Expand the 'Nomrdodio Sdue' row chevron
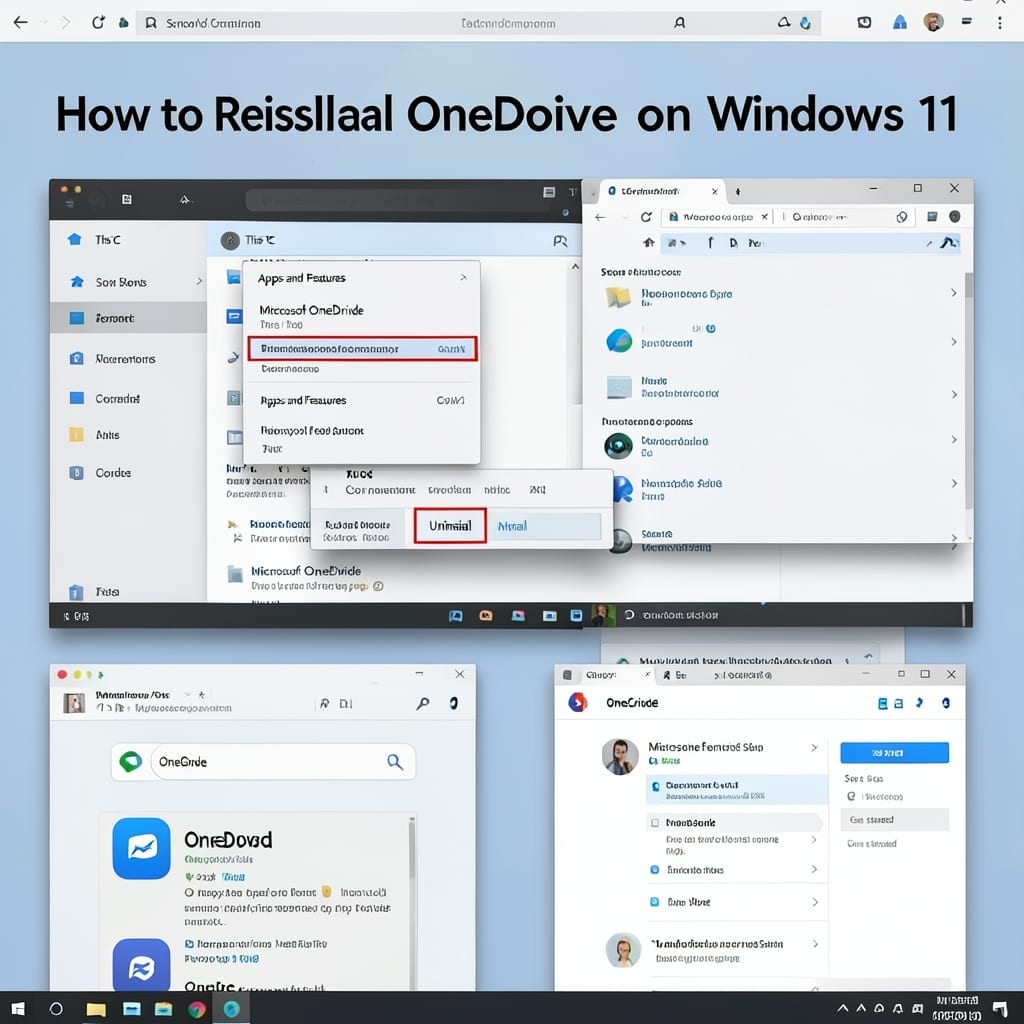The image size is (1024, 1024). (953, 483)
